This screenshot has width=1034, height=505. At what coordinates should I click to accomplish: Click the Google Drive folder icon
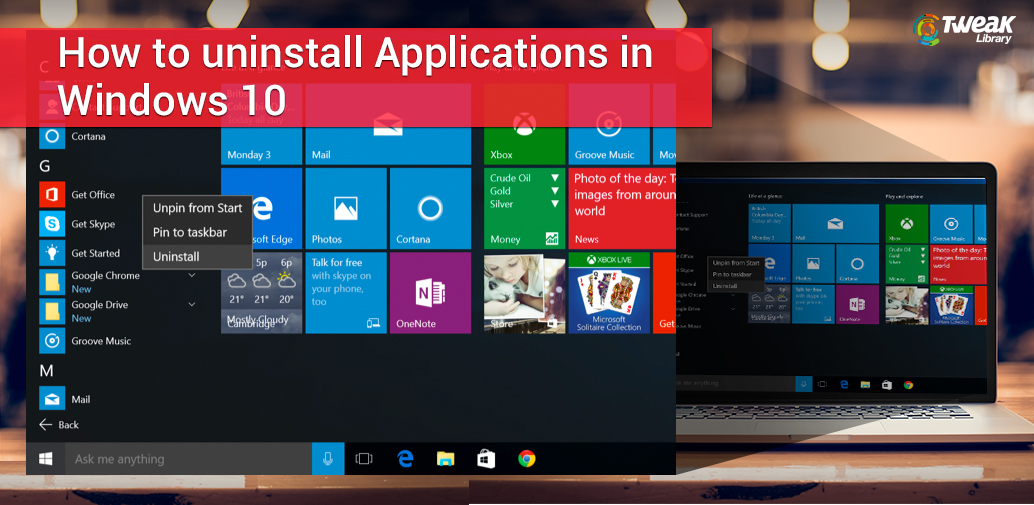[x=52, y=311]
